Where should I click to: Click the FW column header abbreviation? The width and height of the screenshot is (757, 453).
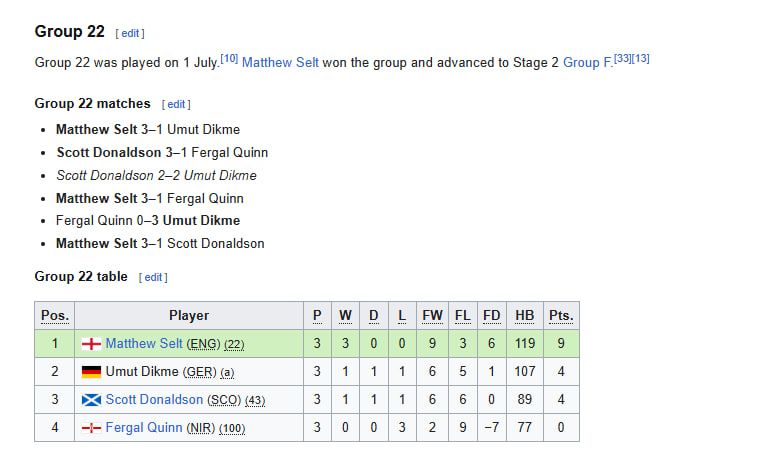click(x=432, y=316)
